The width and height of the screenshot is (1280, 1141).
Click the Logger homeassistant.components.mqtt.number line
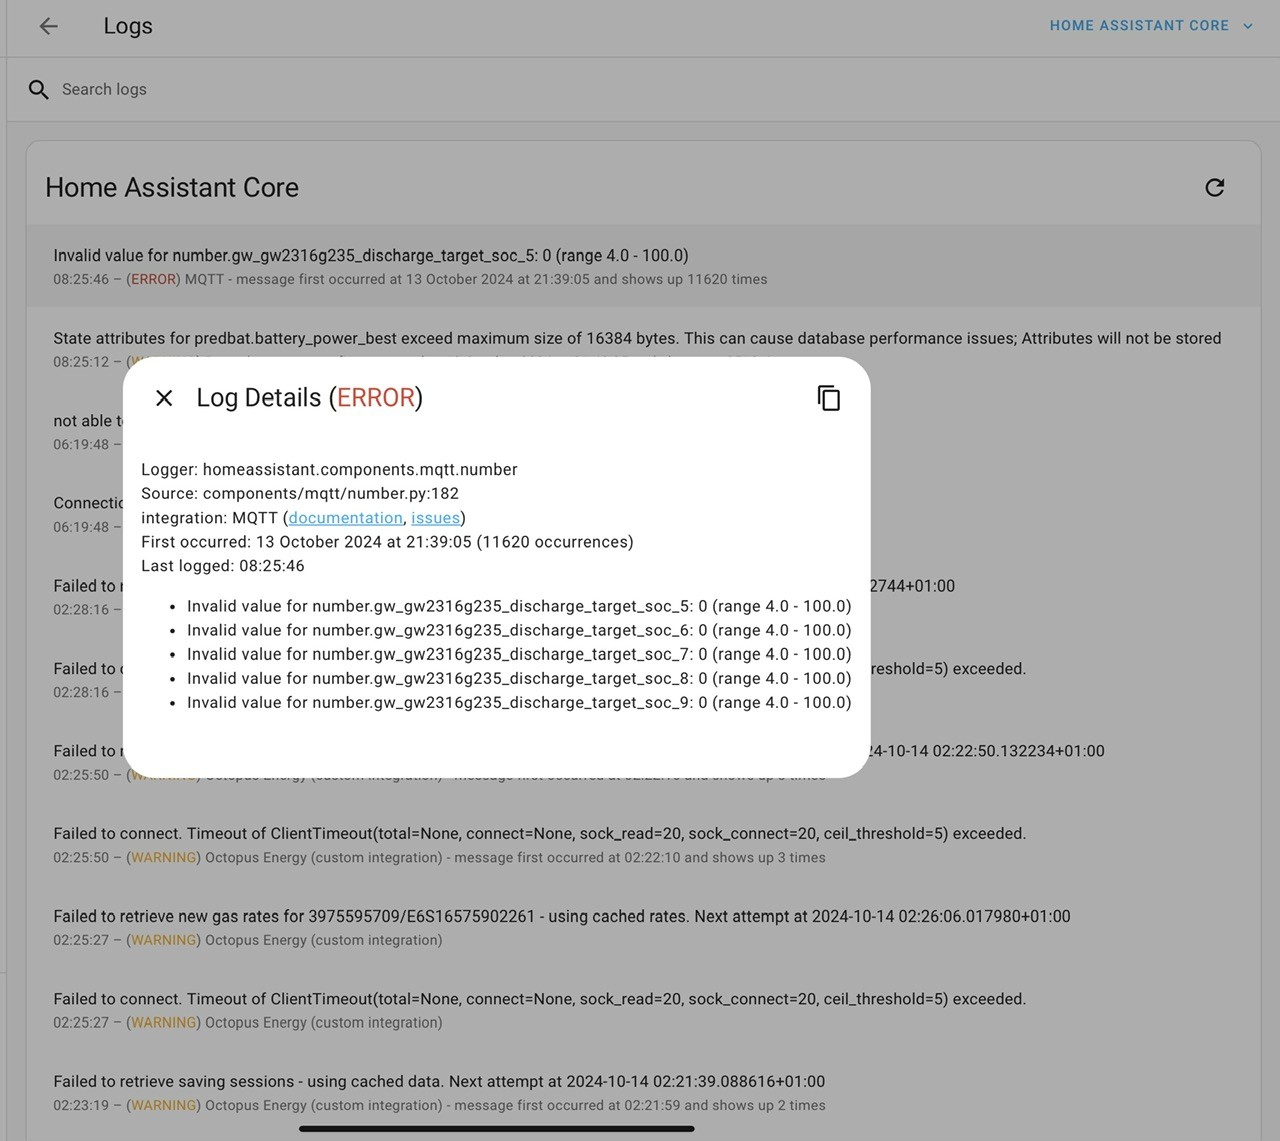coord(329,470)
